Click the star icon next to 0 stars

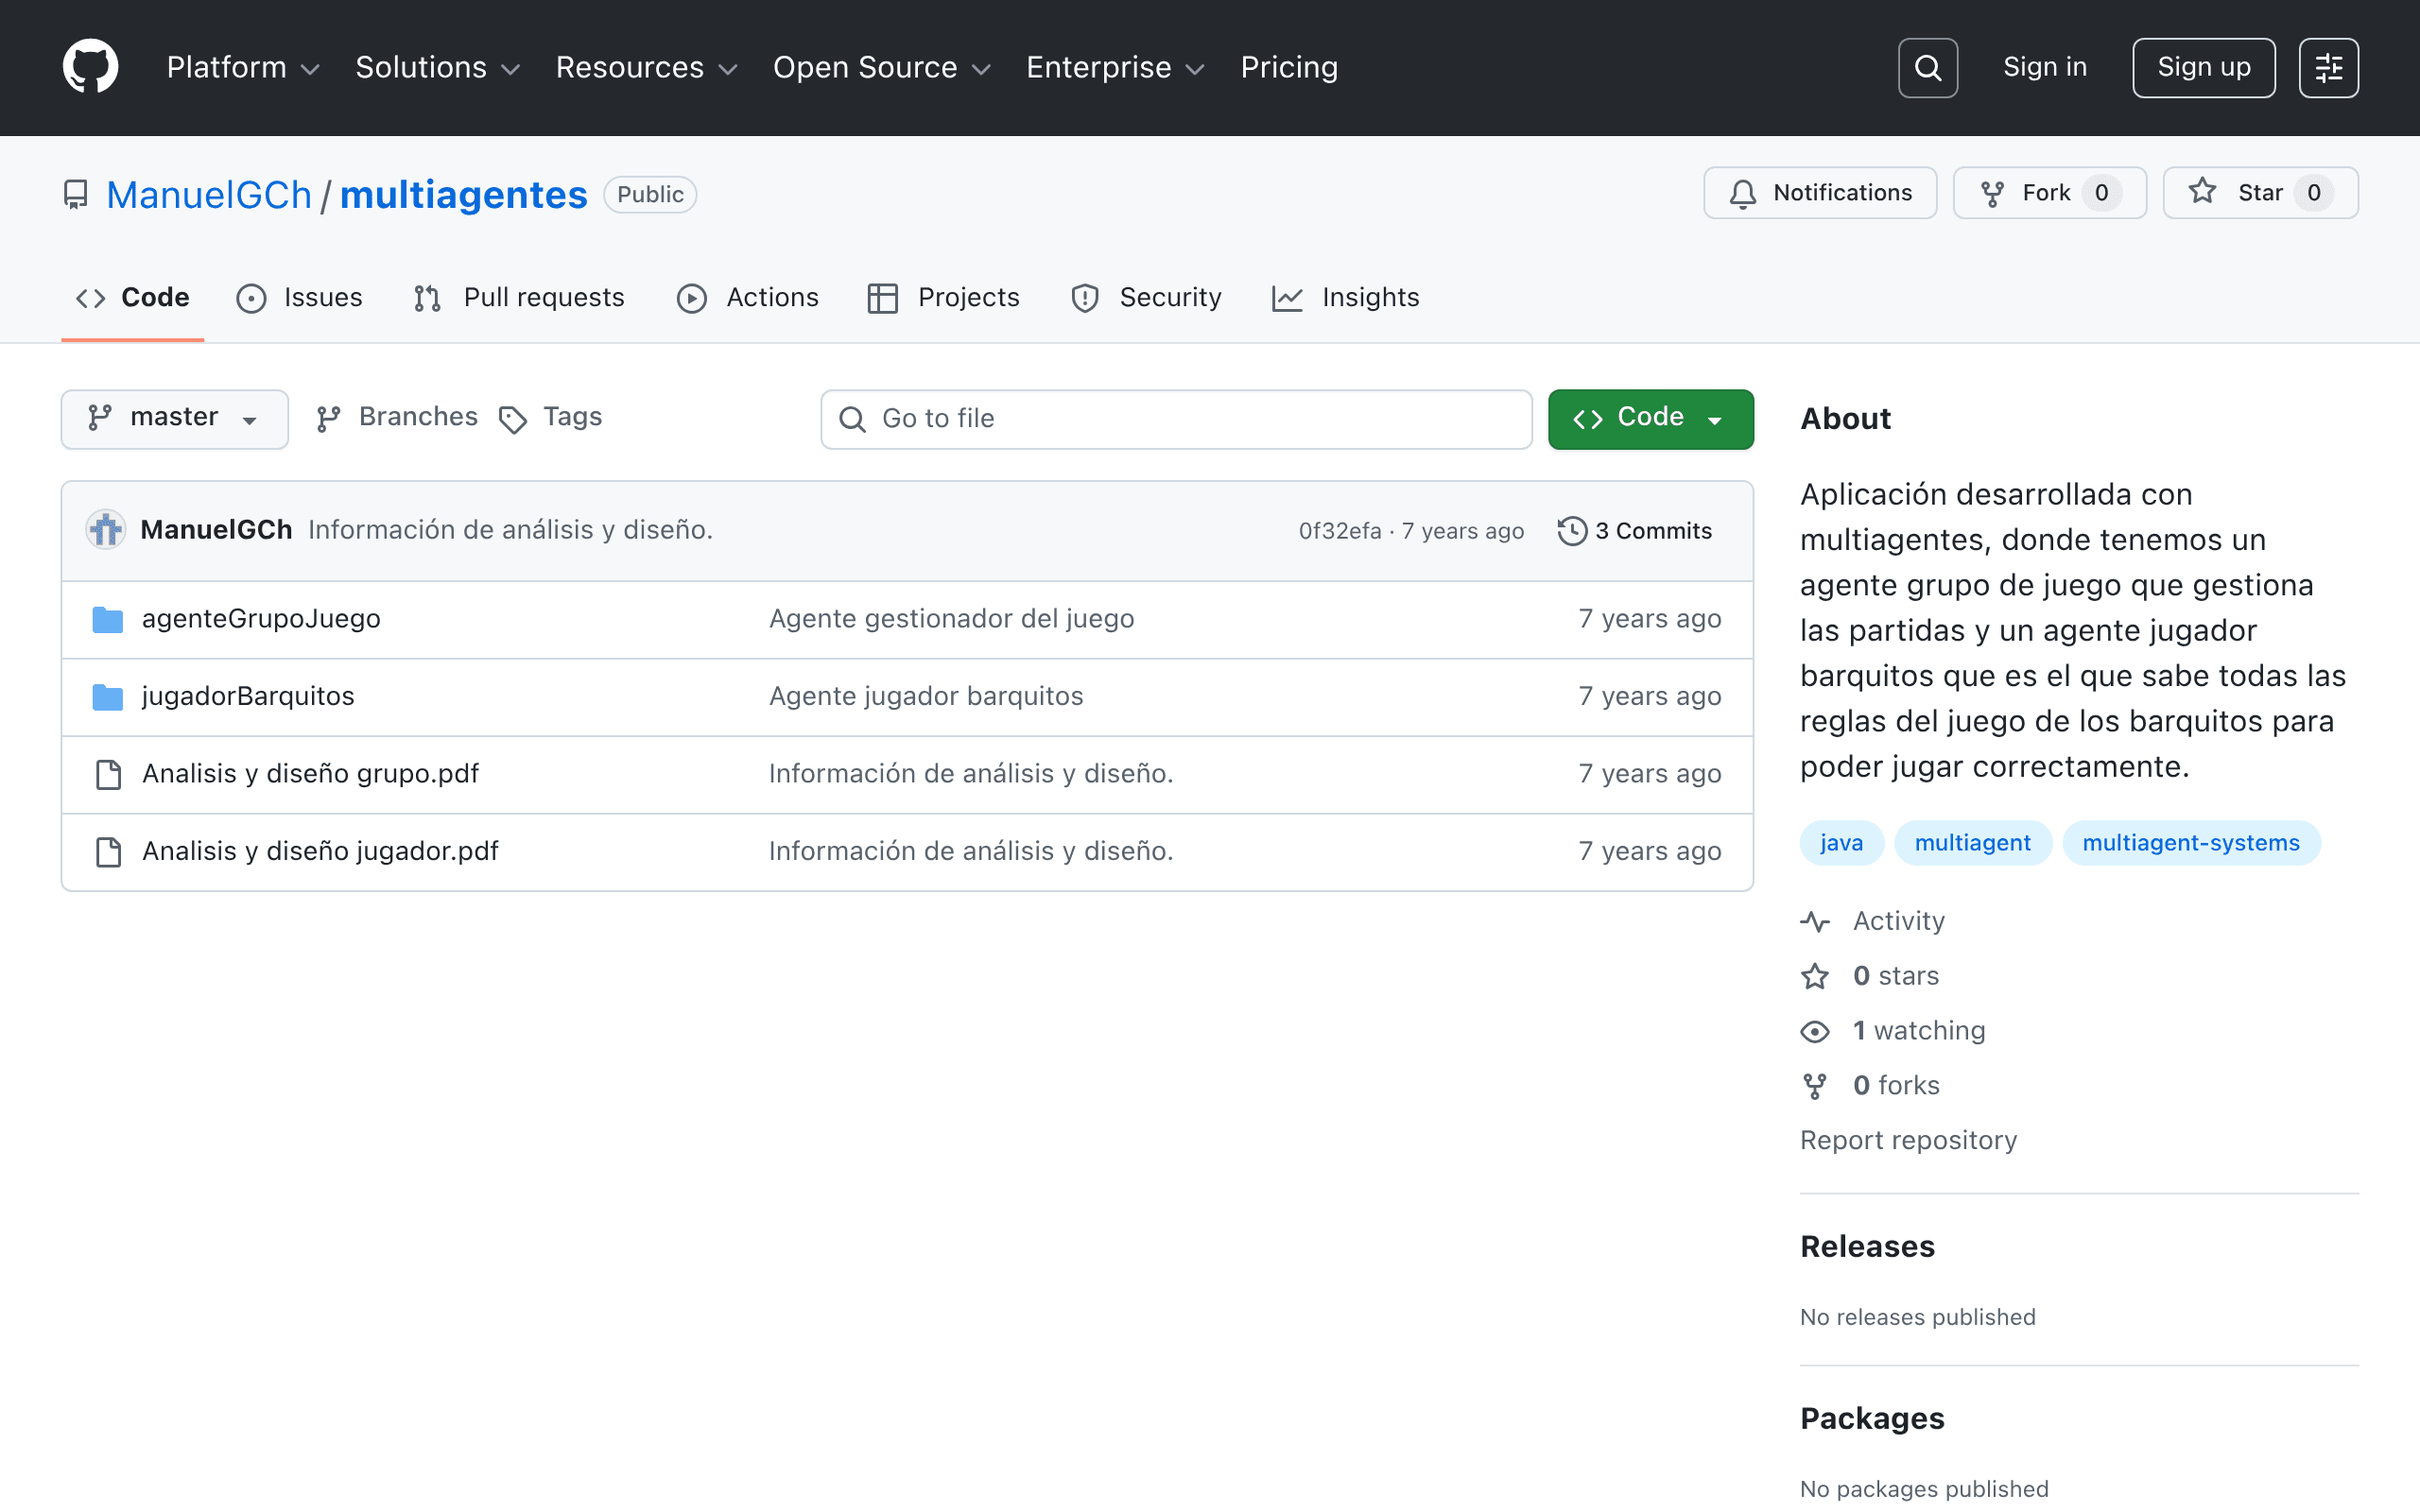click(1815, 976)
